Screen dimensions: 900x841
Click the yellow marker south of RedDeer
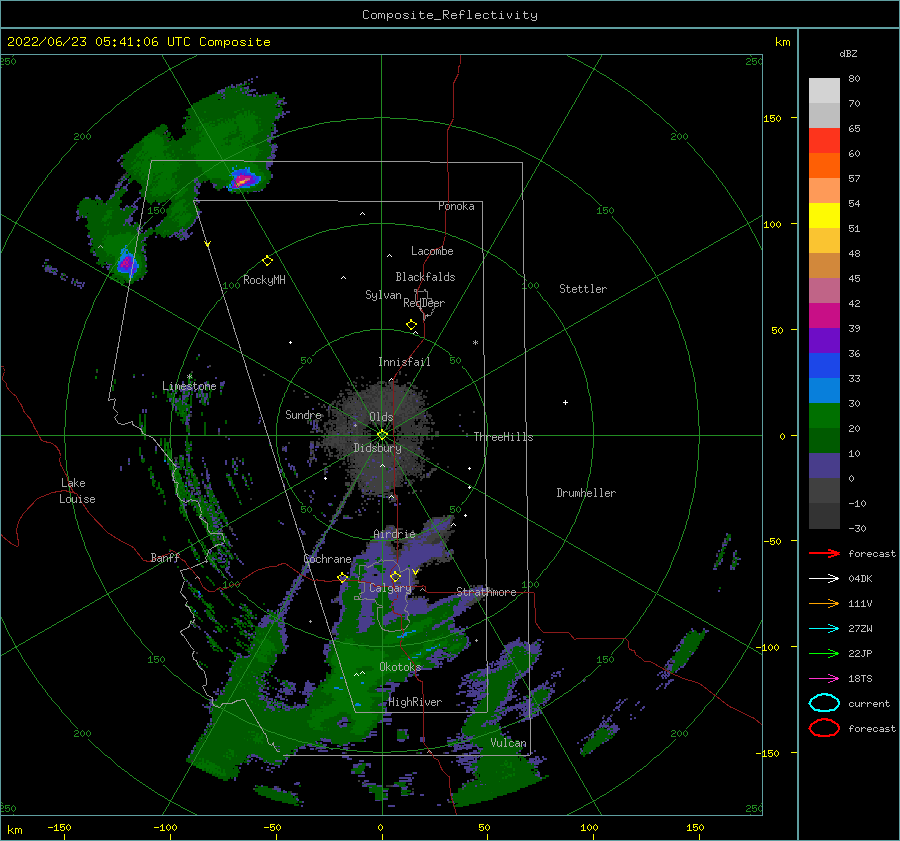pyautogui.click(x=411, y=325)
